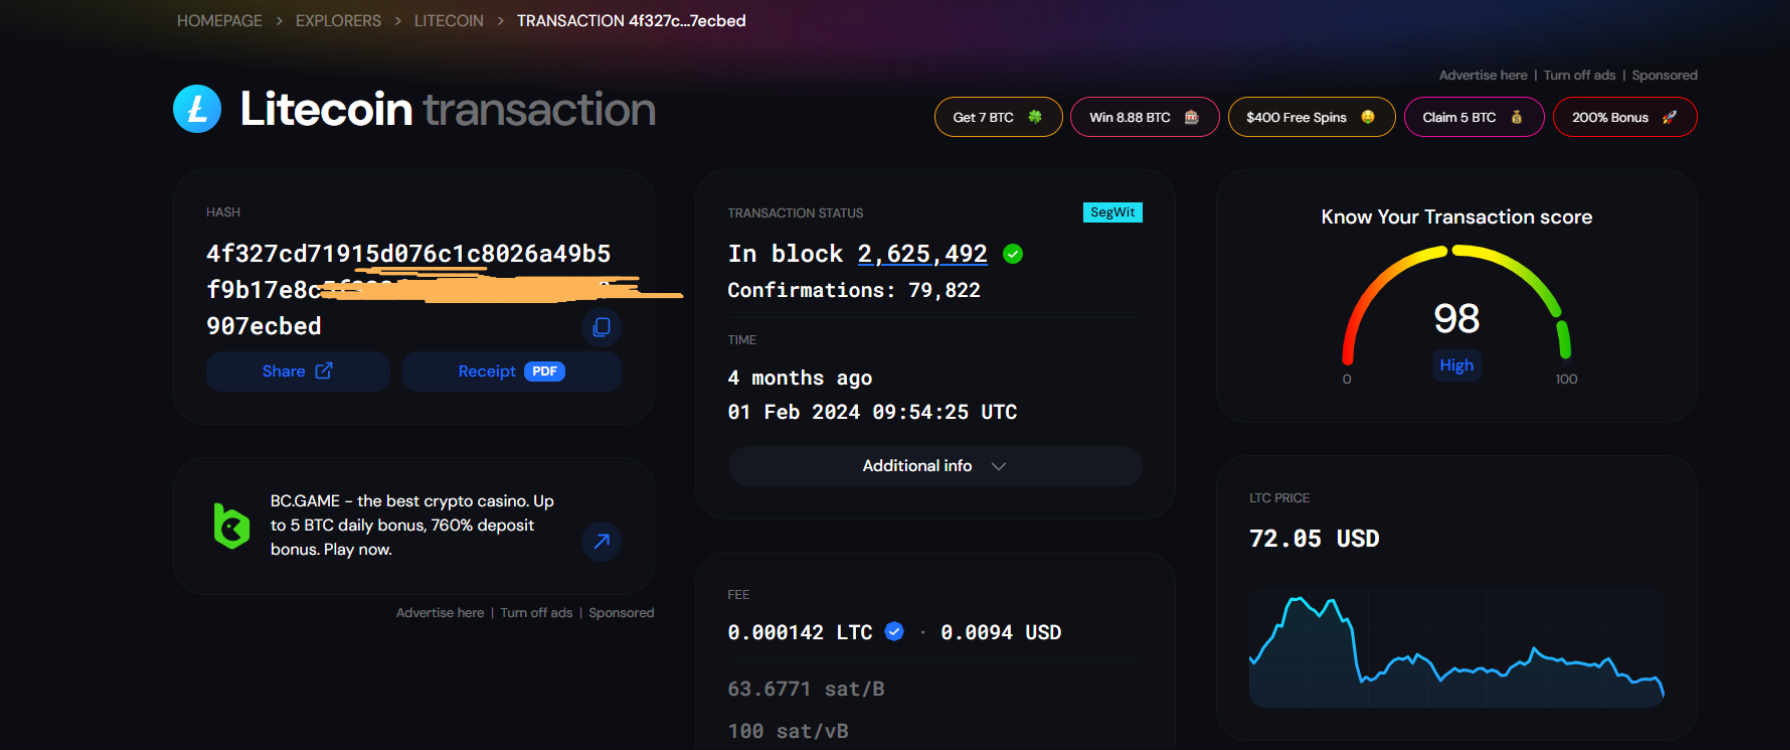Expand the Additional info section

click(x=935, y=466)
